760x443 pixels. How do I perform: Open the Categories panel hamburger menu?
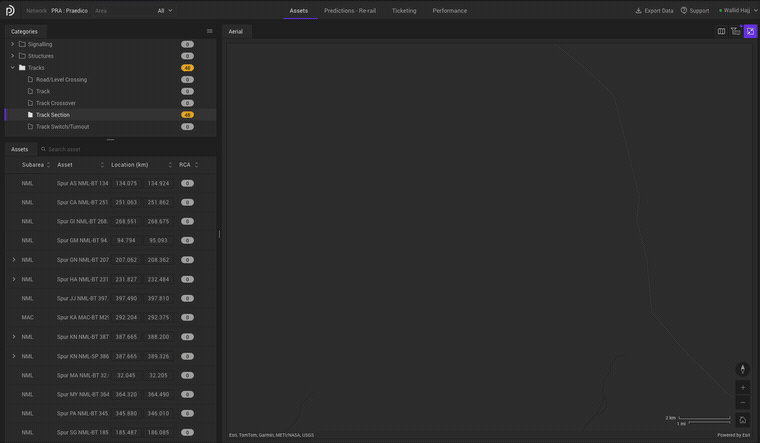tap(209, 31)
